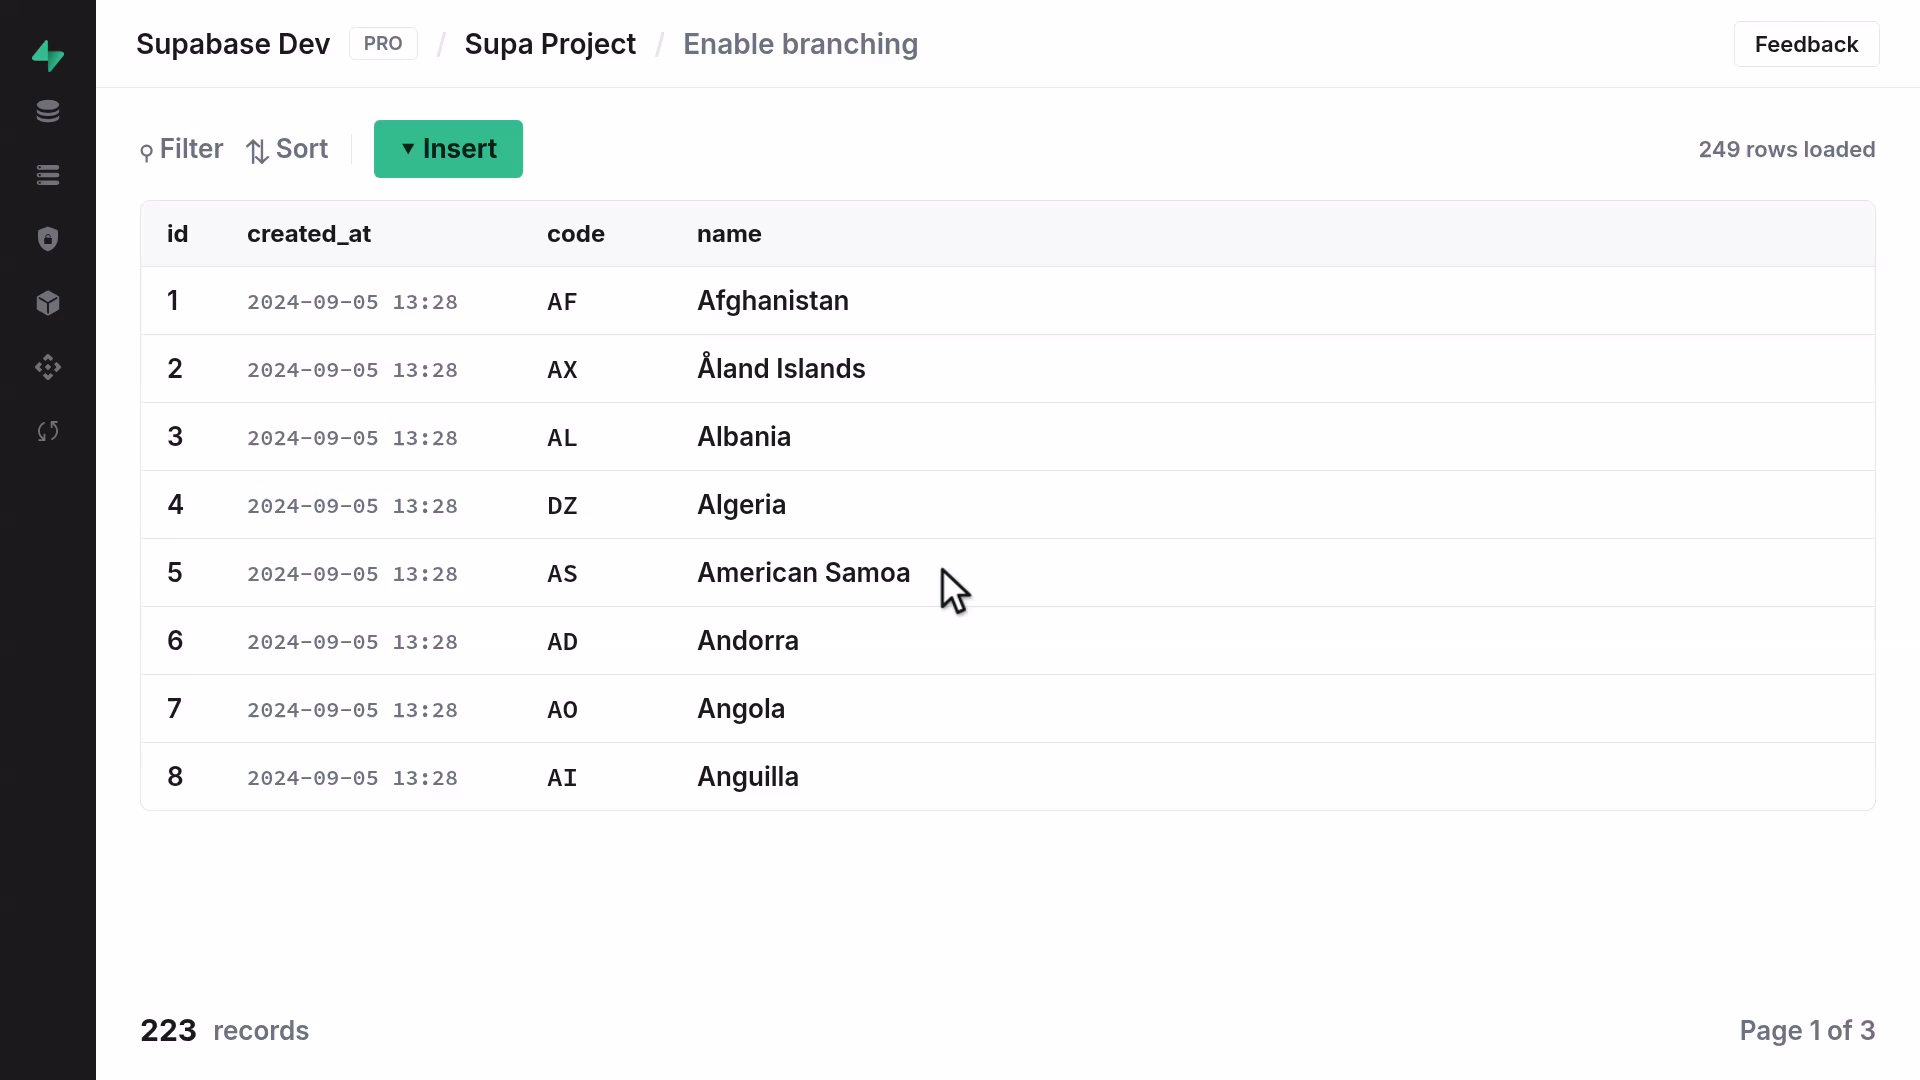Viewport: 1920px width, 1080px height.
Task: Open the Storage cube icon in sidebar
Action: 48,303
